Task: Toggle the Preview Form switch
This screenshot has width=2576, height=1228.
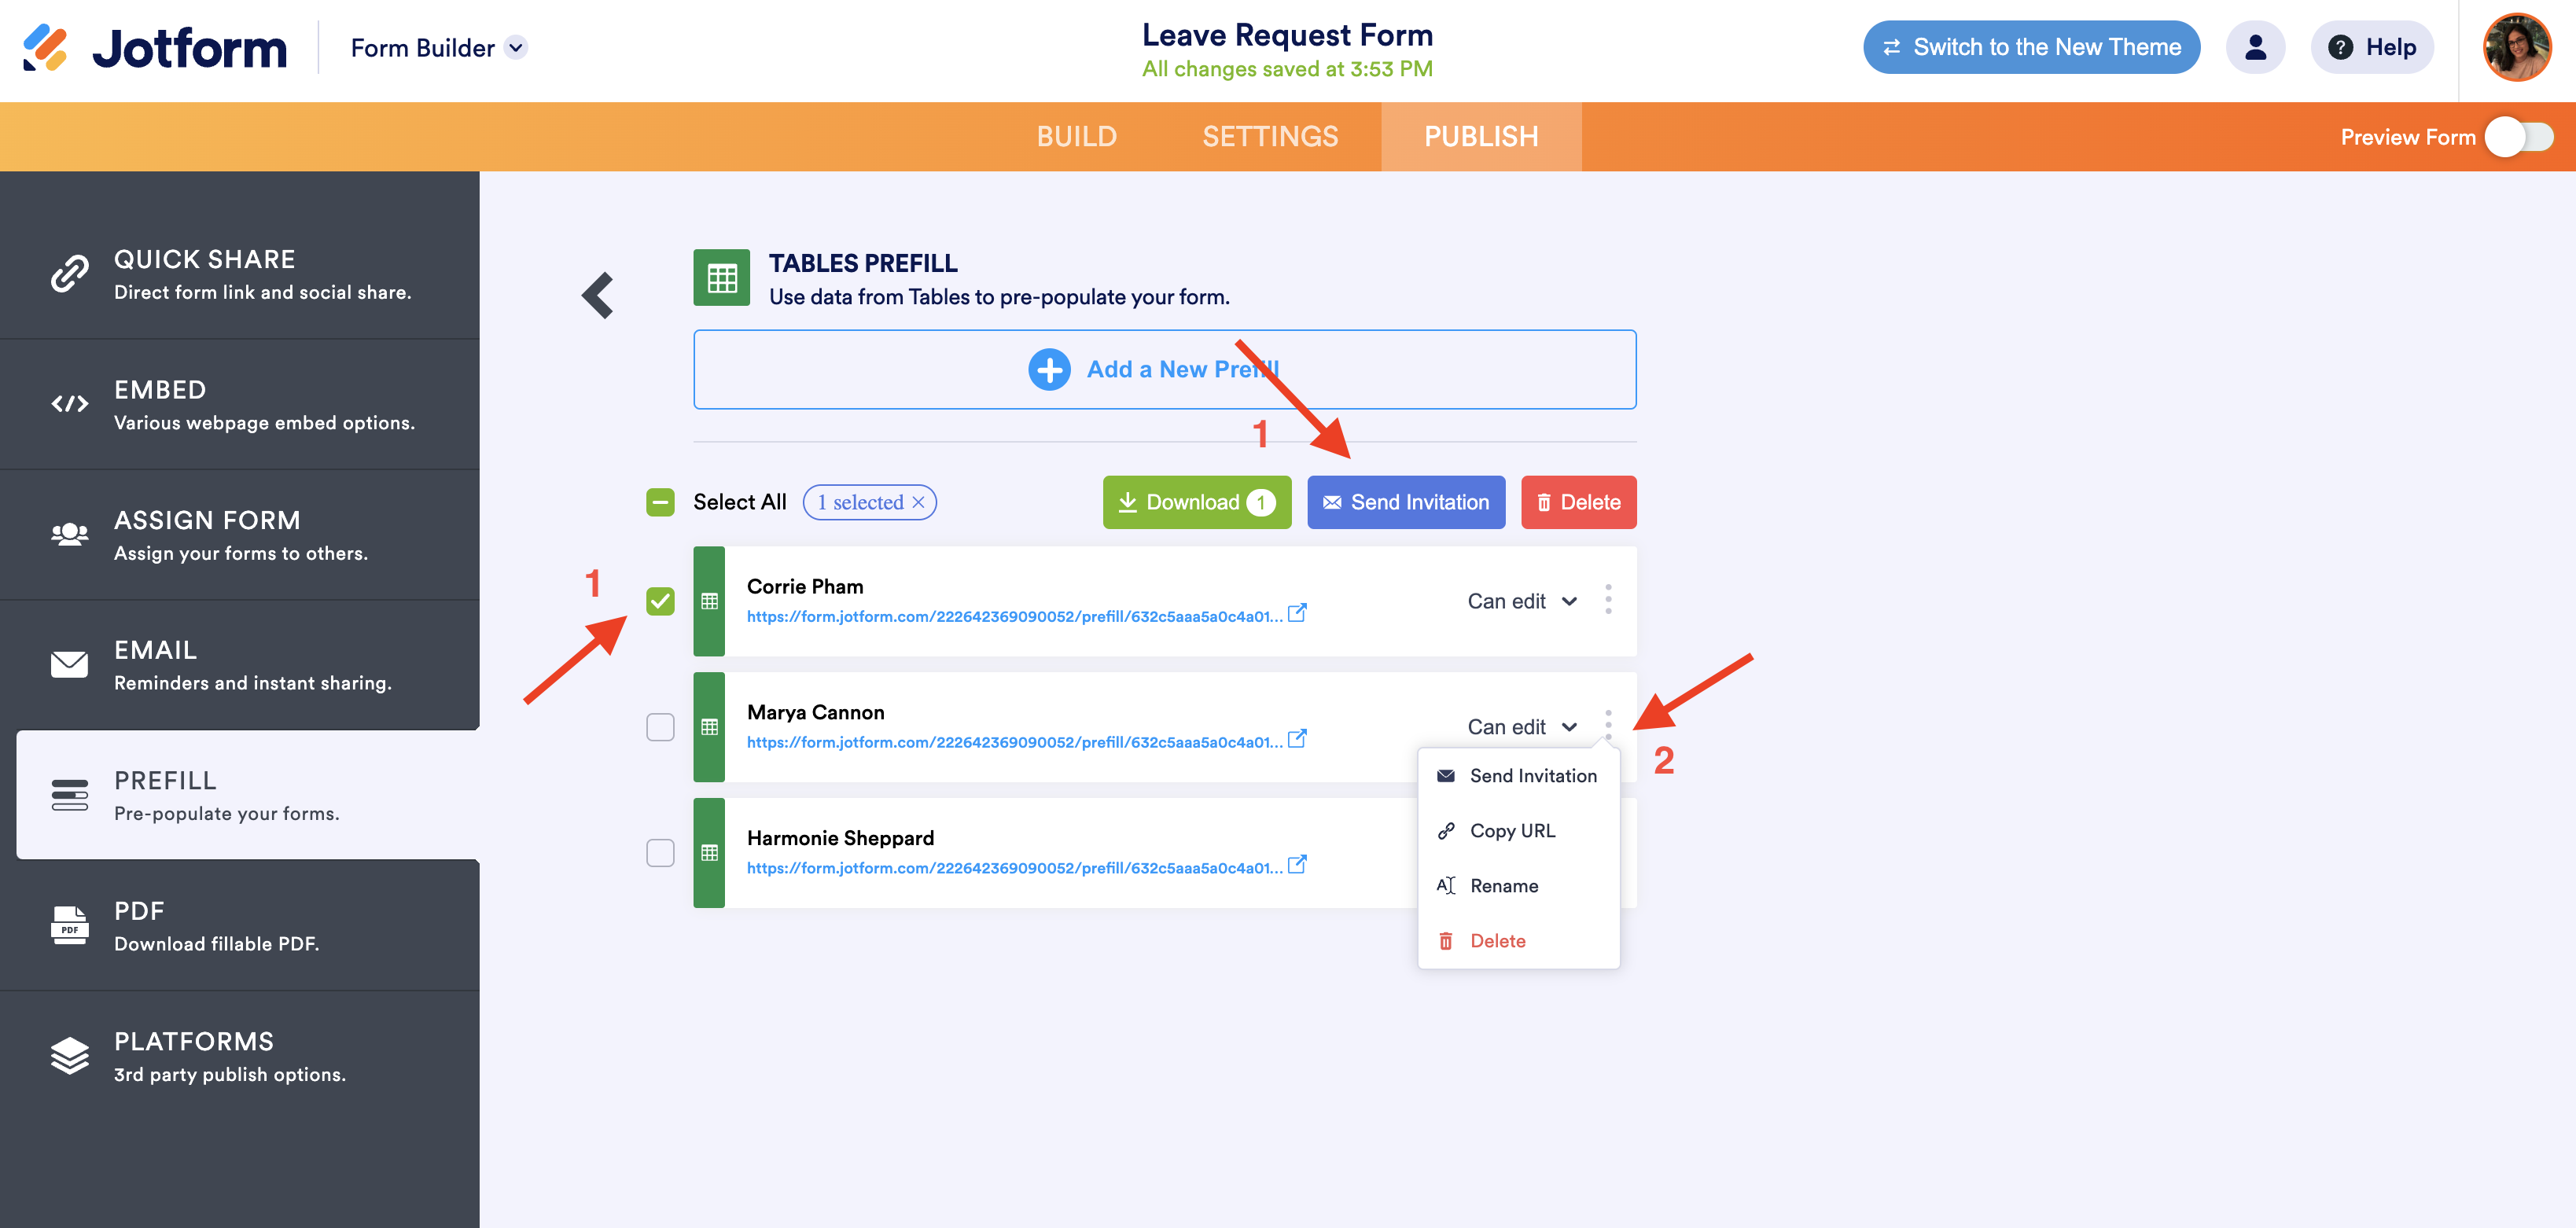Action: point(2520,137)
